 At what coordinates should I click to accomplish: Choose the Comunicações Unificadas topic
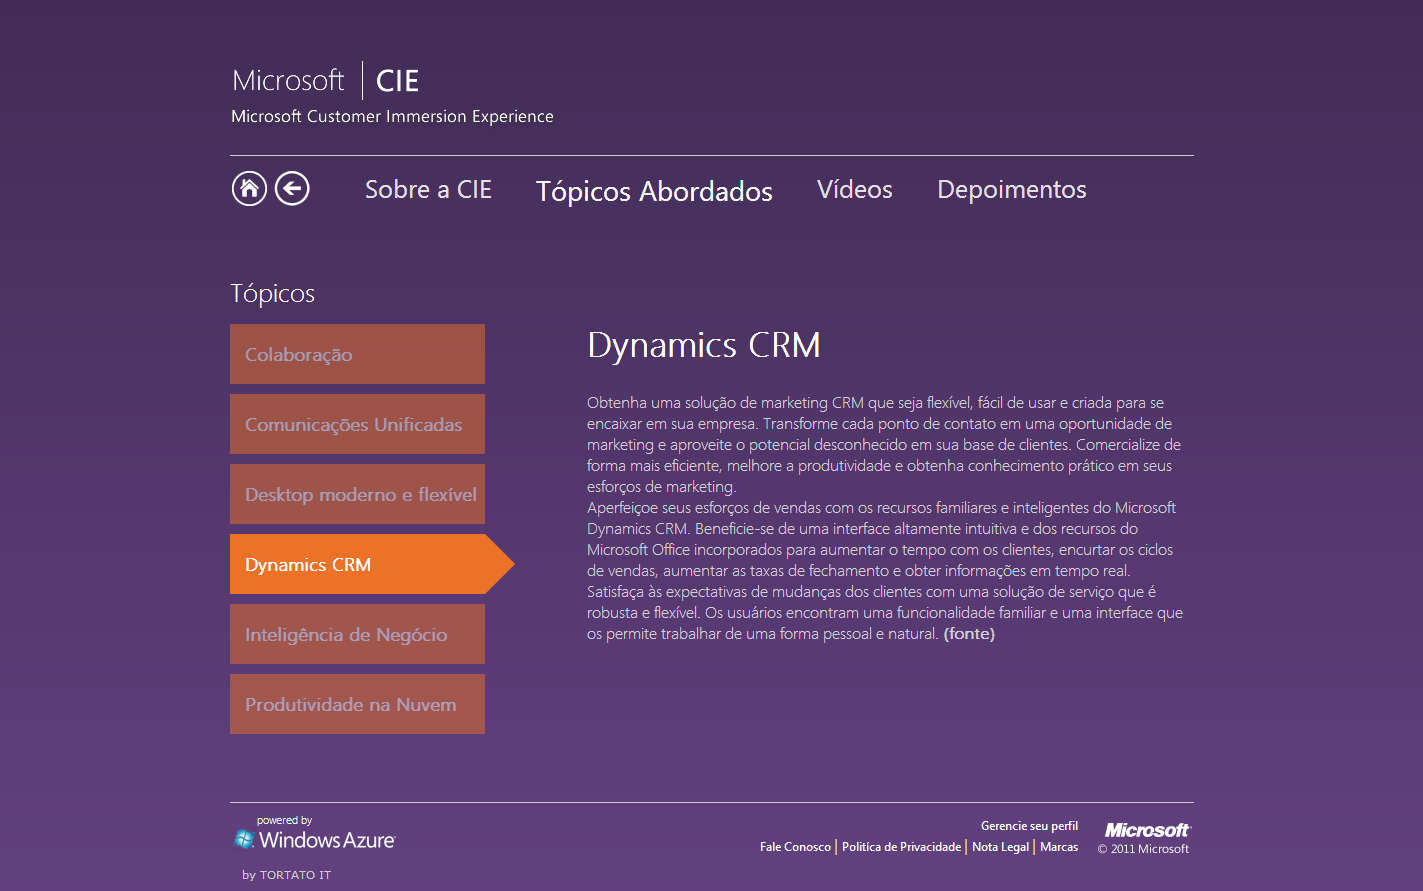pos(357,424)
